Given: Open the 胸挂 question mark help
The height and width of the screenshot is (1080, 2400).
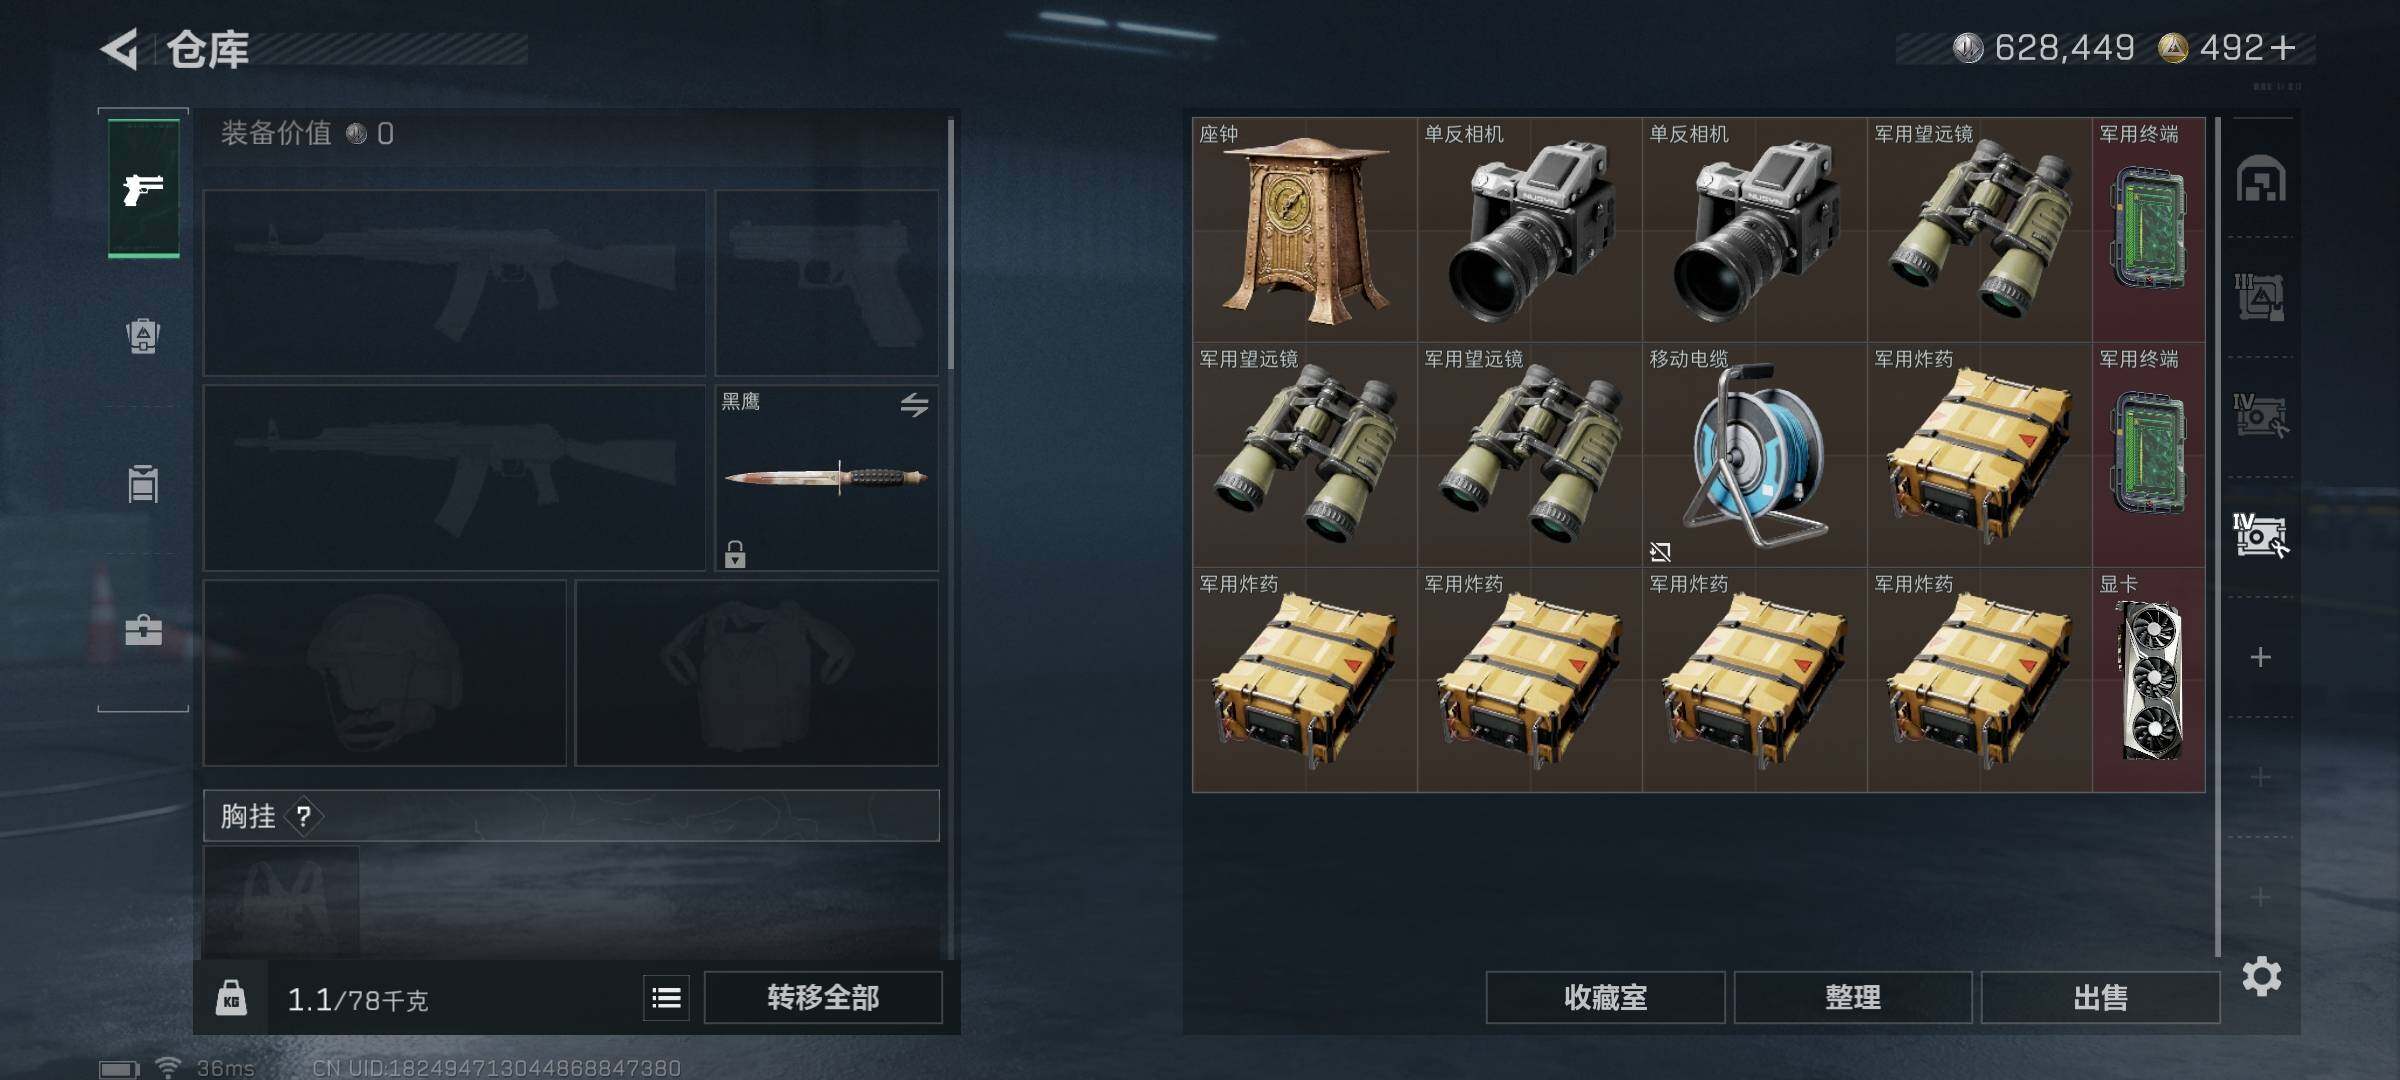Looking at the screenshot, I should [x=304, y=817].
